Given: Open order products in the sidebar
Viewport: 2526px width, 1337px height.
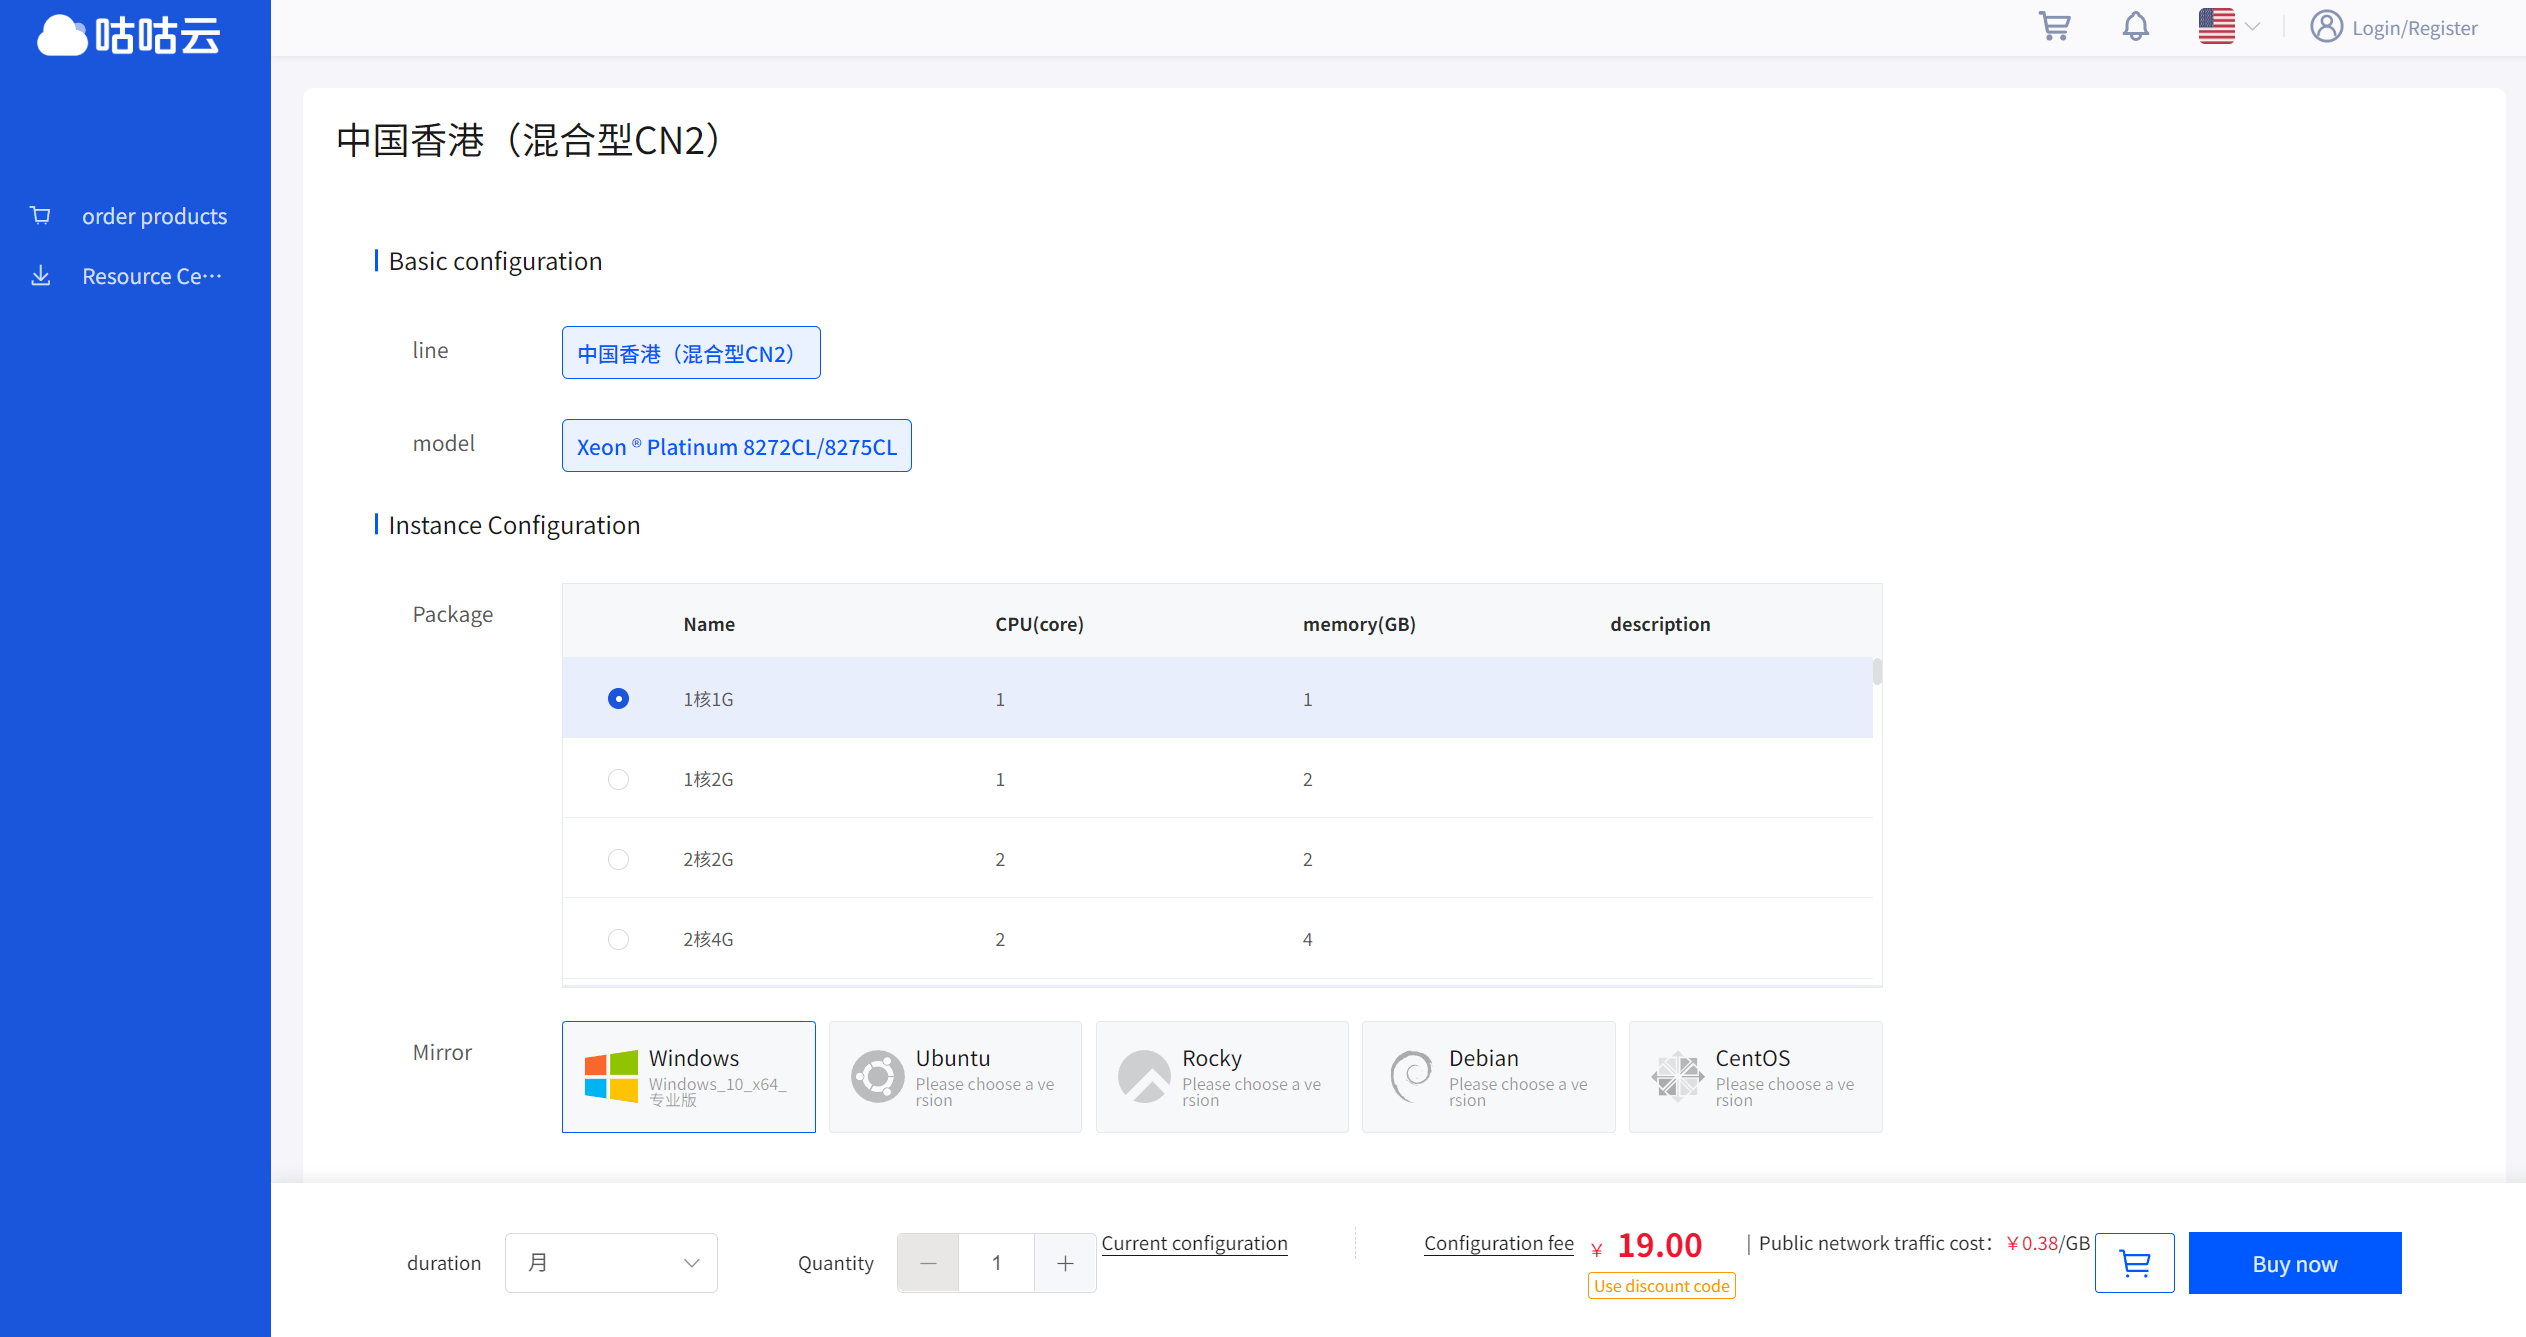Looking at the screenshot, I should 154,216.
